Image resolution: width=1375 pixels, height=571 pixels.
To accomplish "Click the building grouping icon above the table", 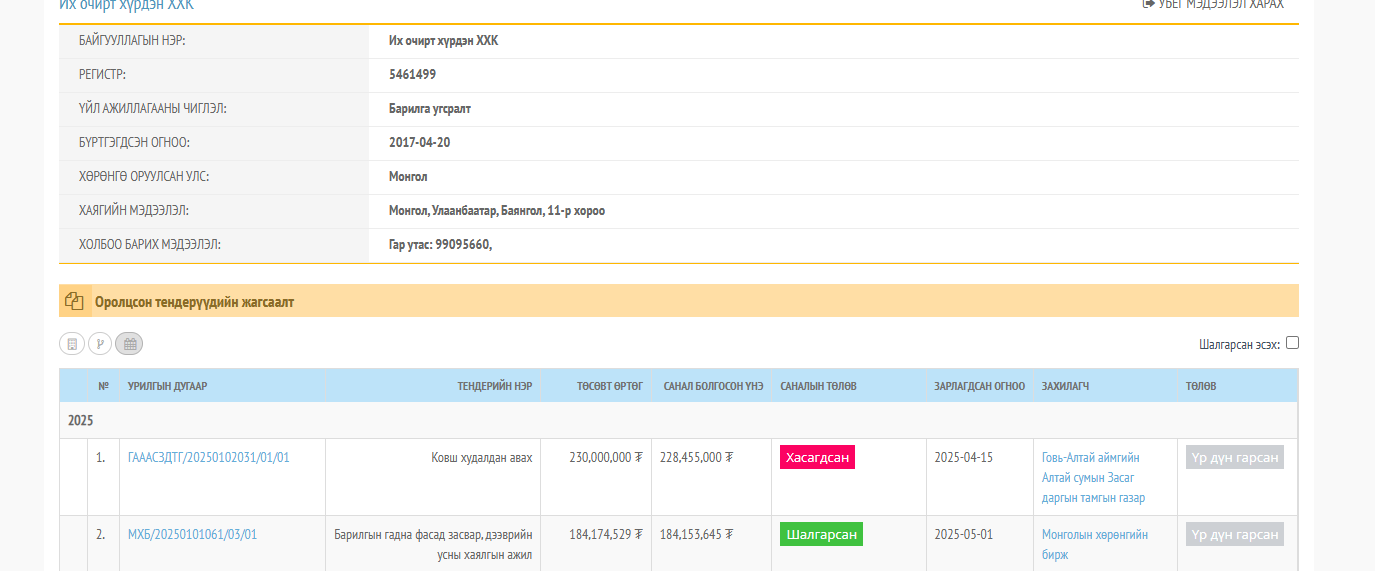I will point(72,344).
